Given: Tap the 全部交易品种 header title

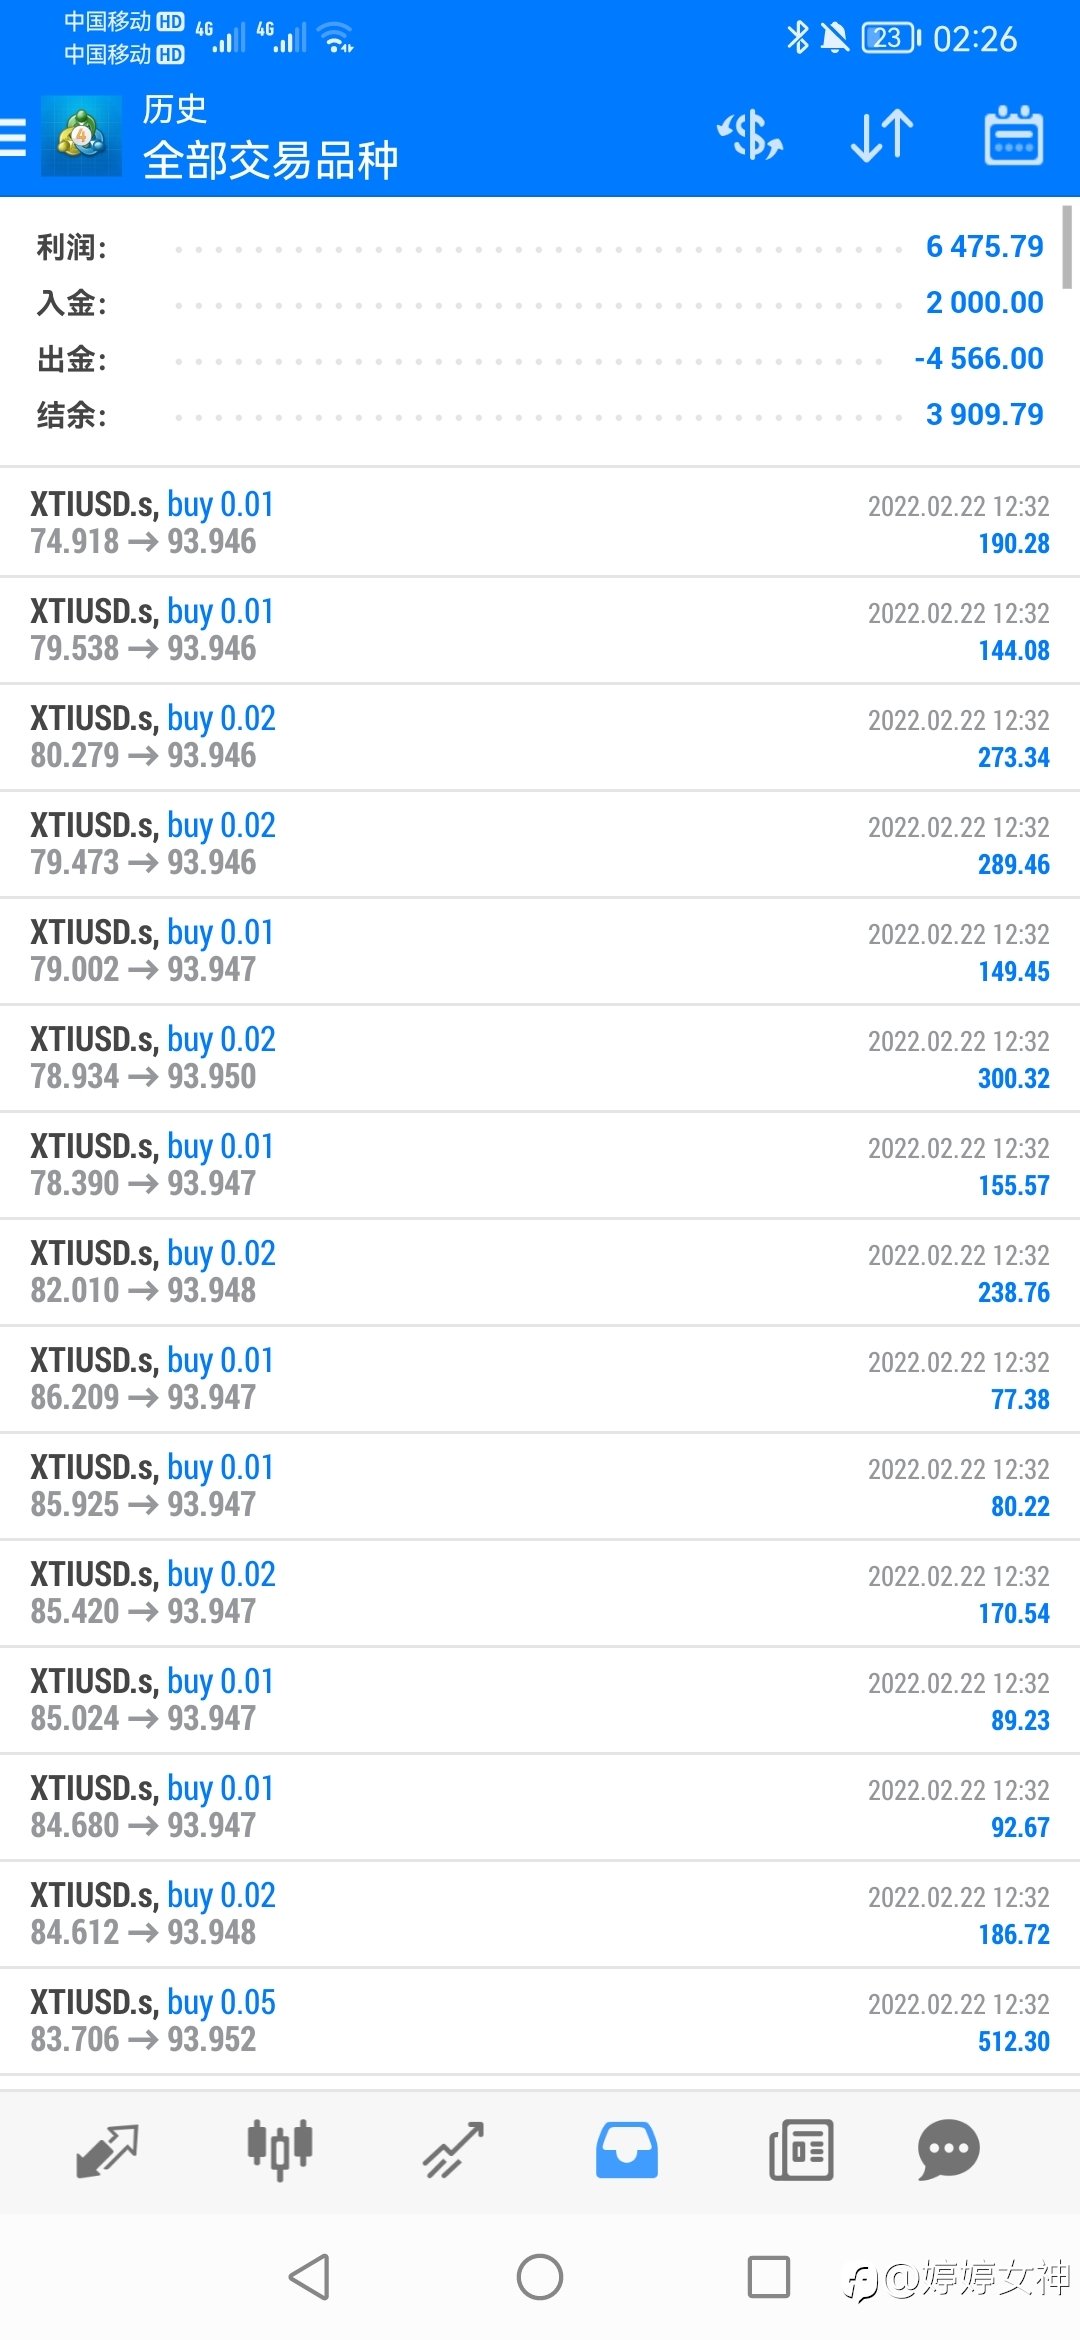Looking at the screenshot, I should (x=270, y=160).
